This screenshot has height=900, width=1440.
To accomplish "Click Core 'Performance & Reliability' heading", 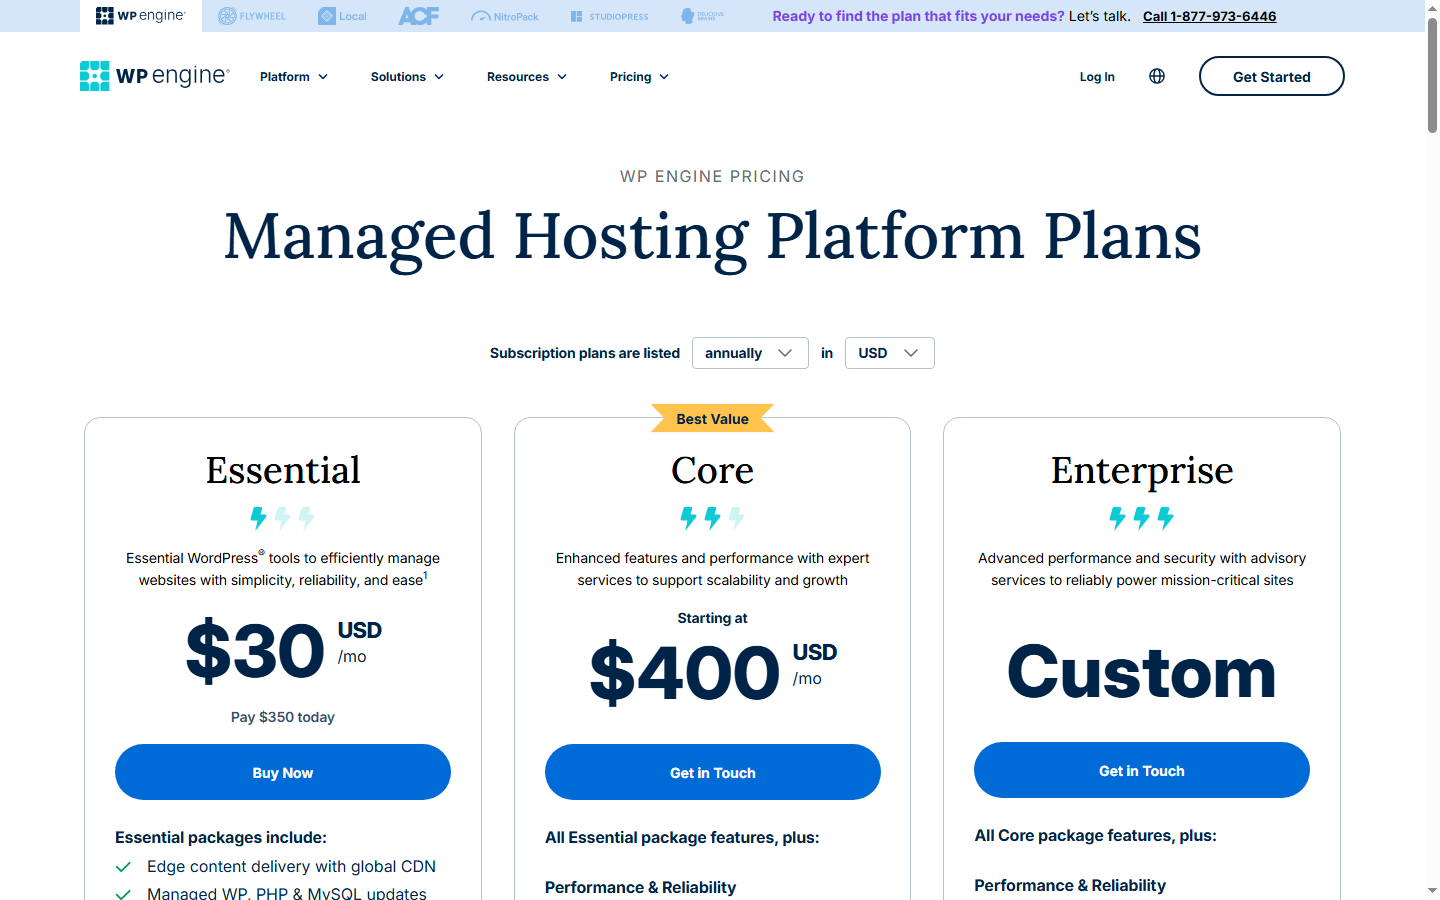I will point(640,887).
